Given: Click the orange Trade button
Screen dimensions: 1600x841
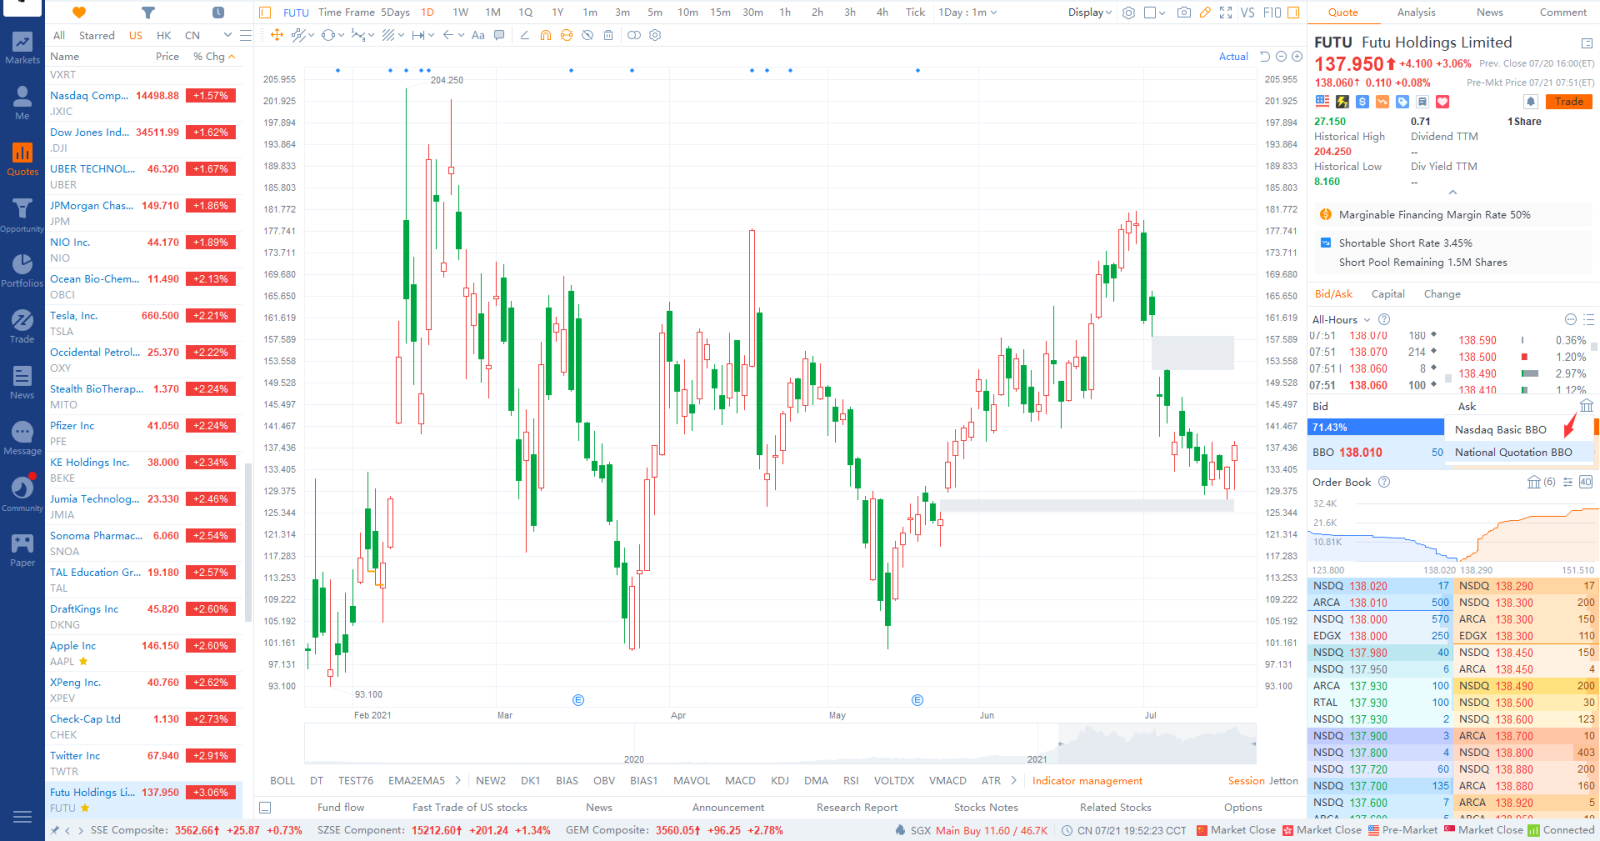Looking at the screenshot, I should tap(1568, 102).
